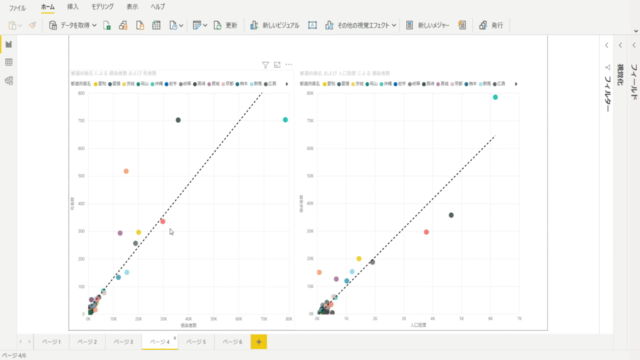
Task: Open the ファイル menu
Action: (x=17, y=8)
